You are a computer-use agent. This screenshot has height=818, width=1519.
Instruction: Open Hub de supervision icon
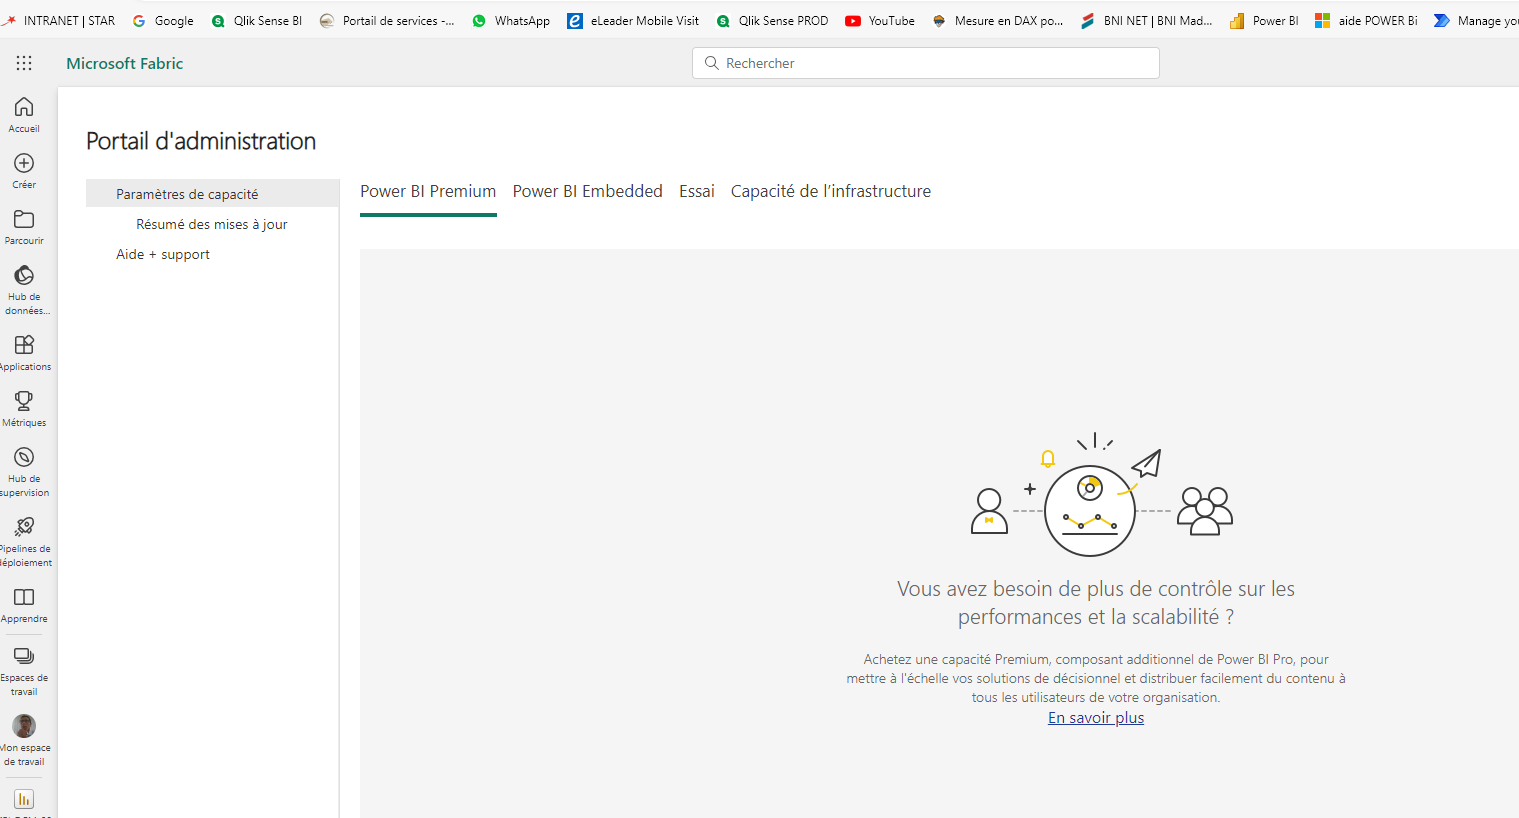[24, 457]
